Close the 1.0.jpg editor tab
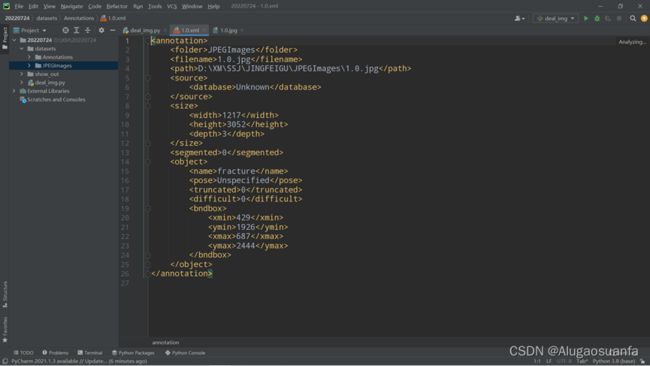650x366 pixels. 242,30
